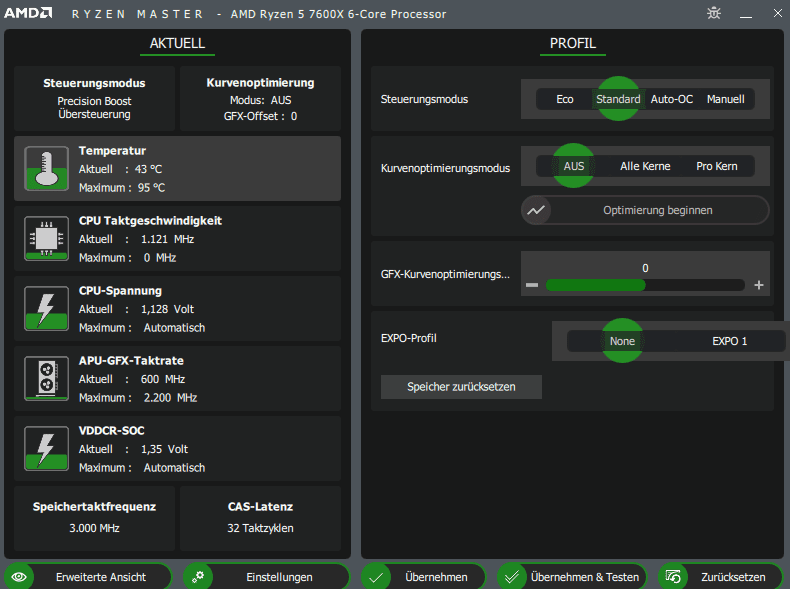Click the GFX-Kurvenoptimierung slider bar
Screen dimensions: 790x589
[x=645, y=285]
